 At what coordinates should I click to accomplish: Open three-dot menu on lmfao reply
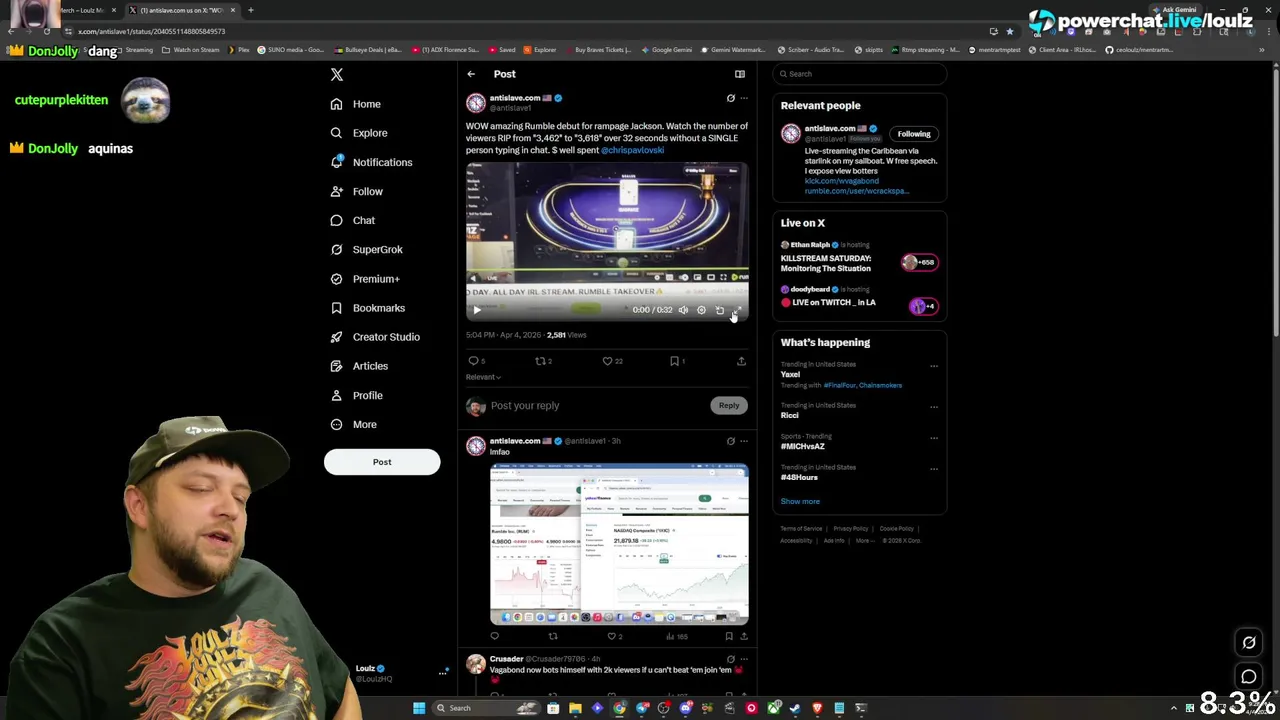coord(743,441)
